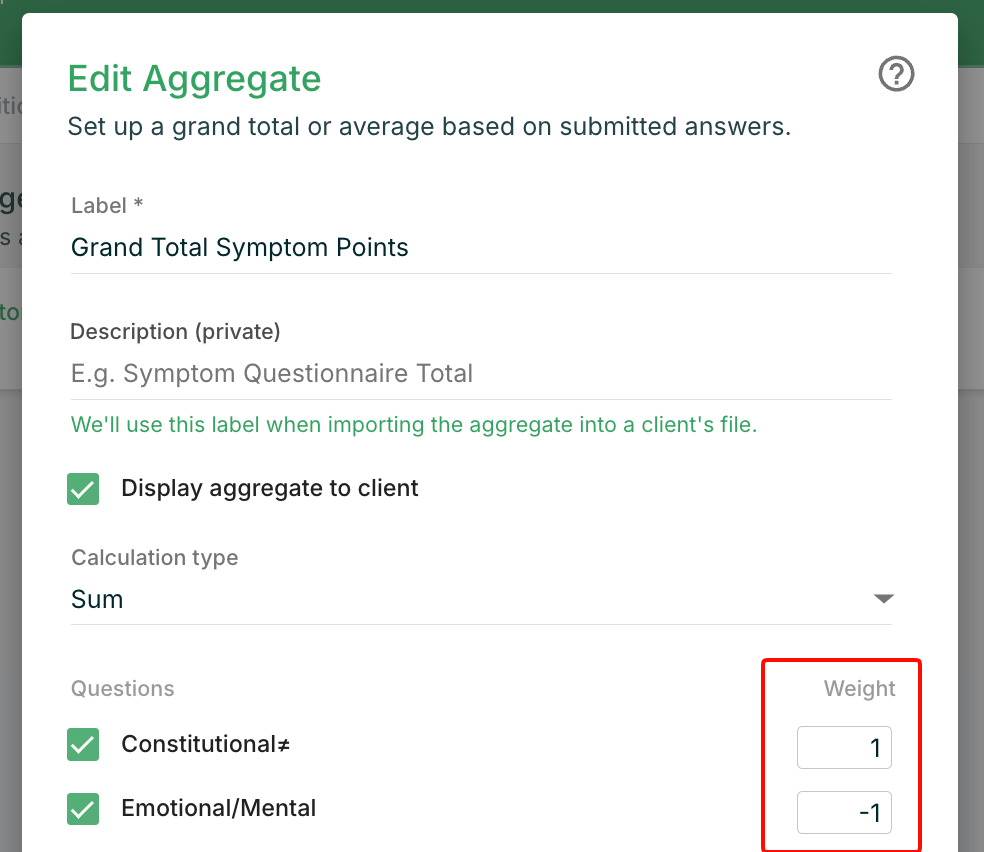The width and height of the screenshot is (984, 852).
Task: Click the Constitutional question label text
Action: pyautogui.click(x=205, y=745)
